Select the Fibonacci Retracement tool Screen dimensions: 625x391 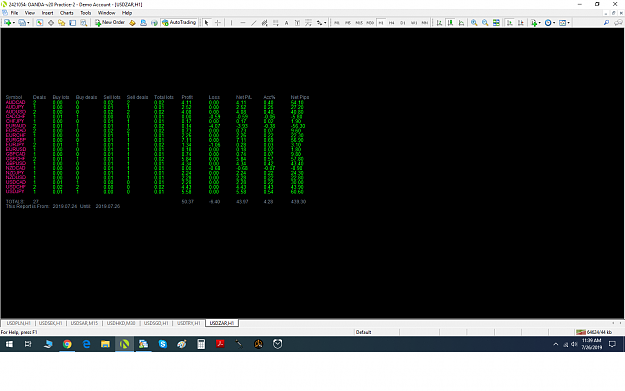pos(275,23)
